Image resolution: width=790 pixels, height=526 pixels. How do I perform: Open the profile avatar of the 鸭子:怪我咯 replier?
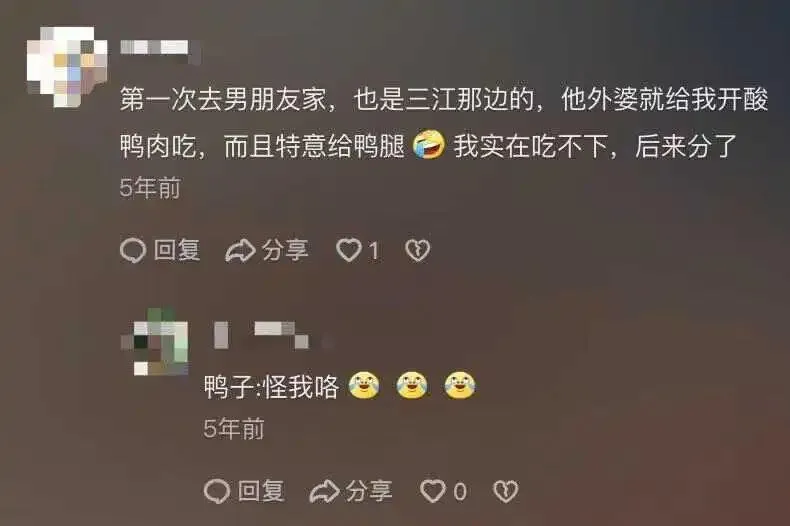[155, 343]
